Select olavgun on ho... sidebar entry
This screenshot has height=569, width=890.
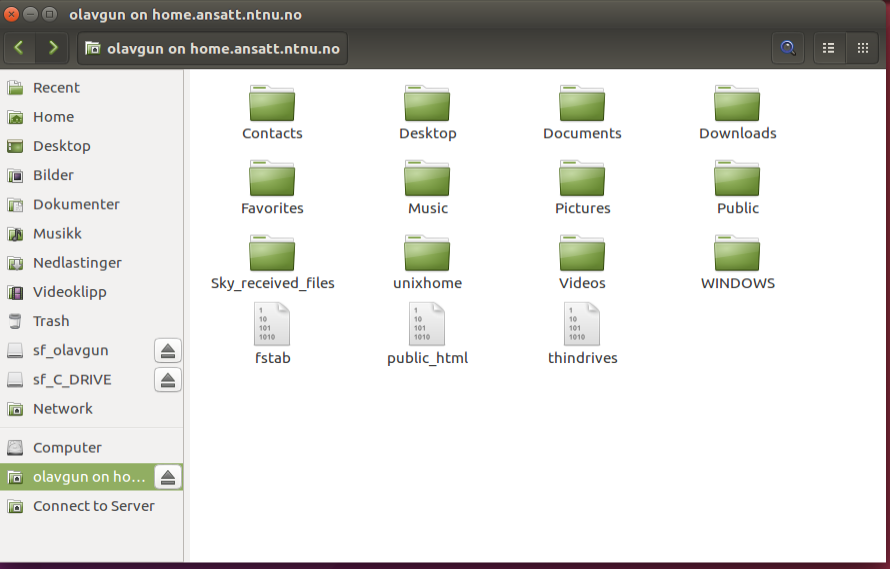(76, 477)
